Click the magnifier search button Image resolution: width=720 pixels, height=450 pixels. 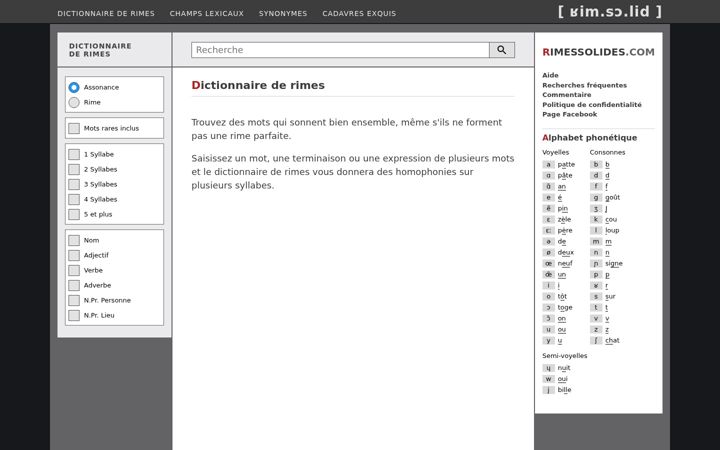502,50
